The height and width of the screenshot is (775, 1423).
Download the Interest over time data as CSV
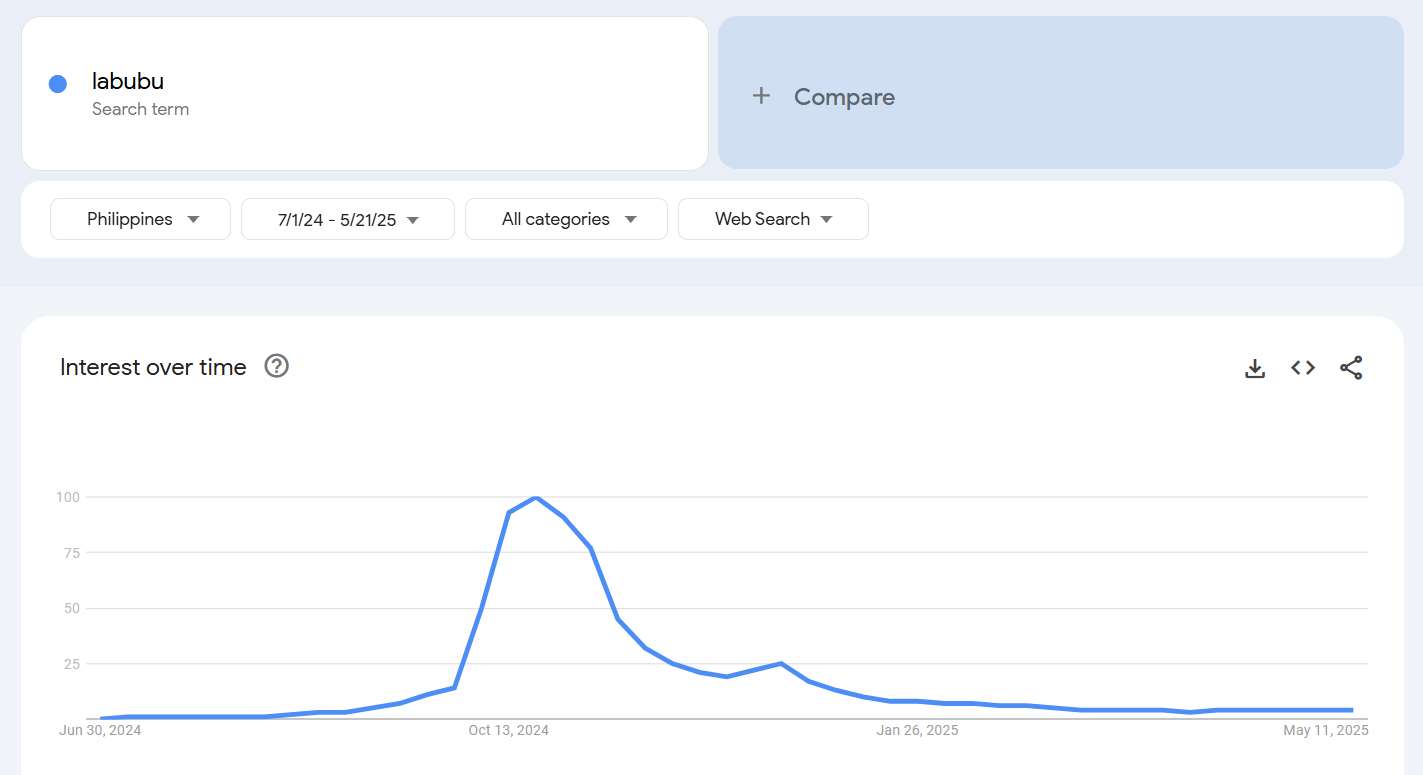click(1255, 368)
